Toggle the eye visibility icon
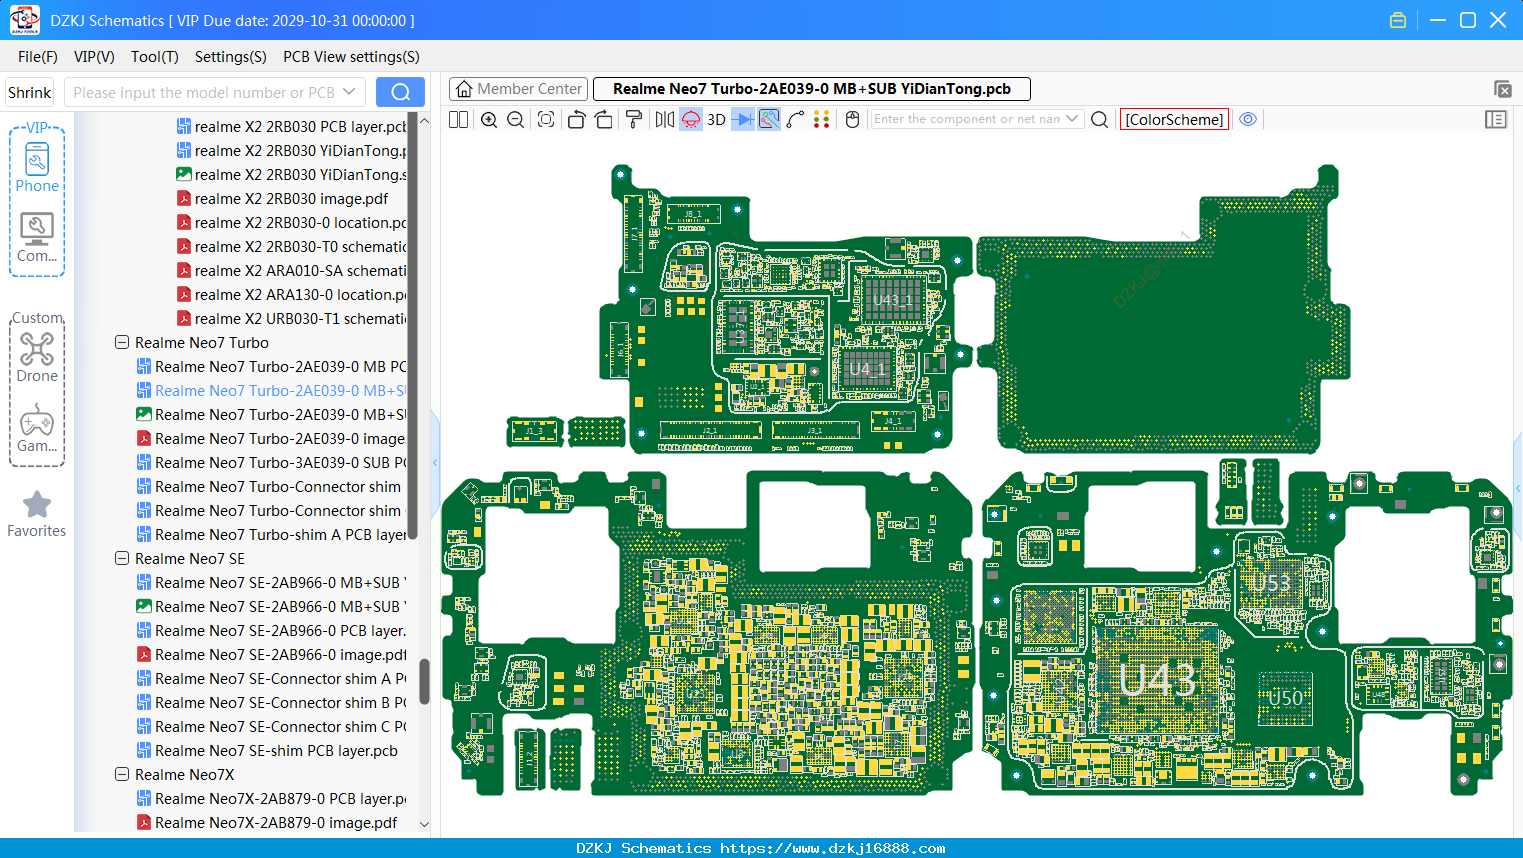The image size is (1523, 858). (x=1248, y=119)
